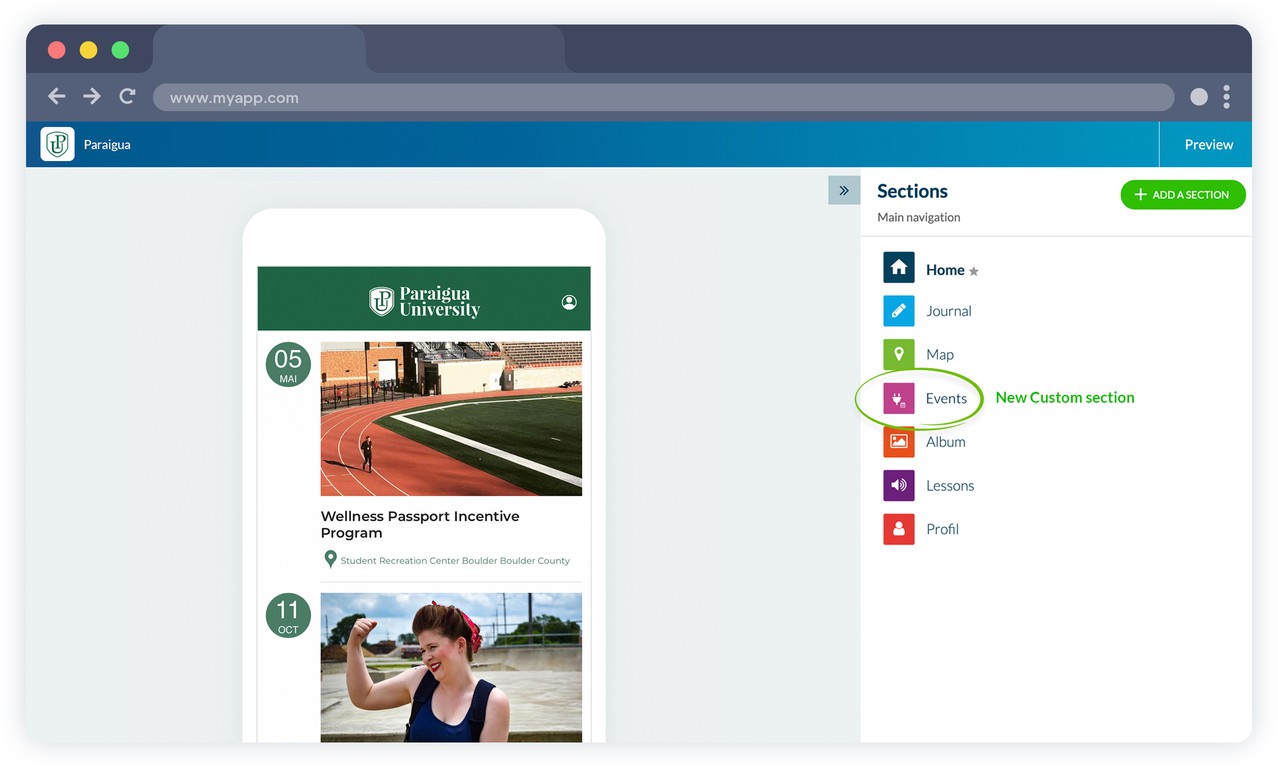This screenshot has height=769, width=1278.
Task: Click the Sections panel heading
Action: click(912, 191)
